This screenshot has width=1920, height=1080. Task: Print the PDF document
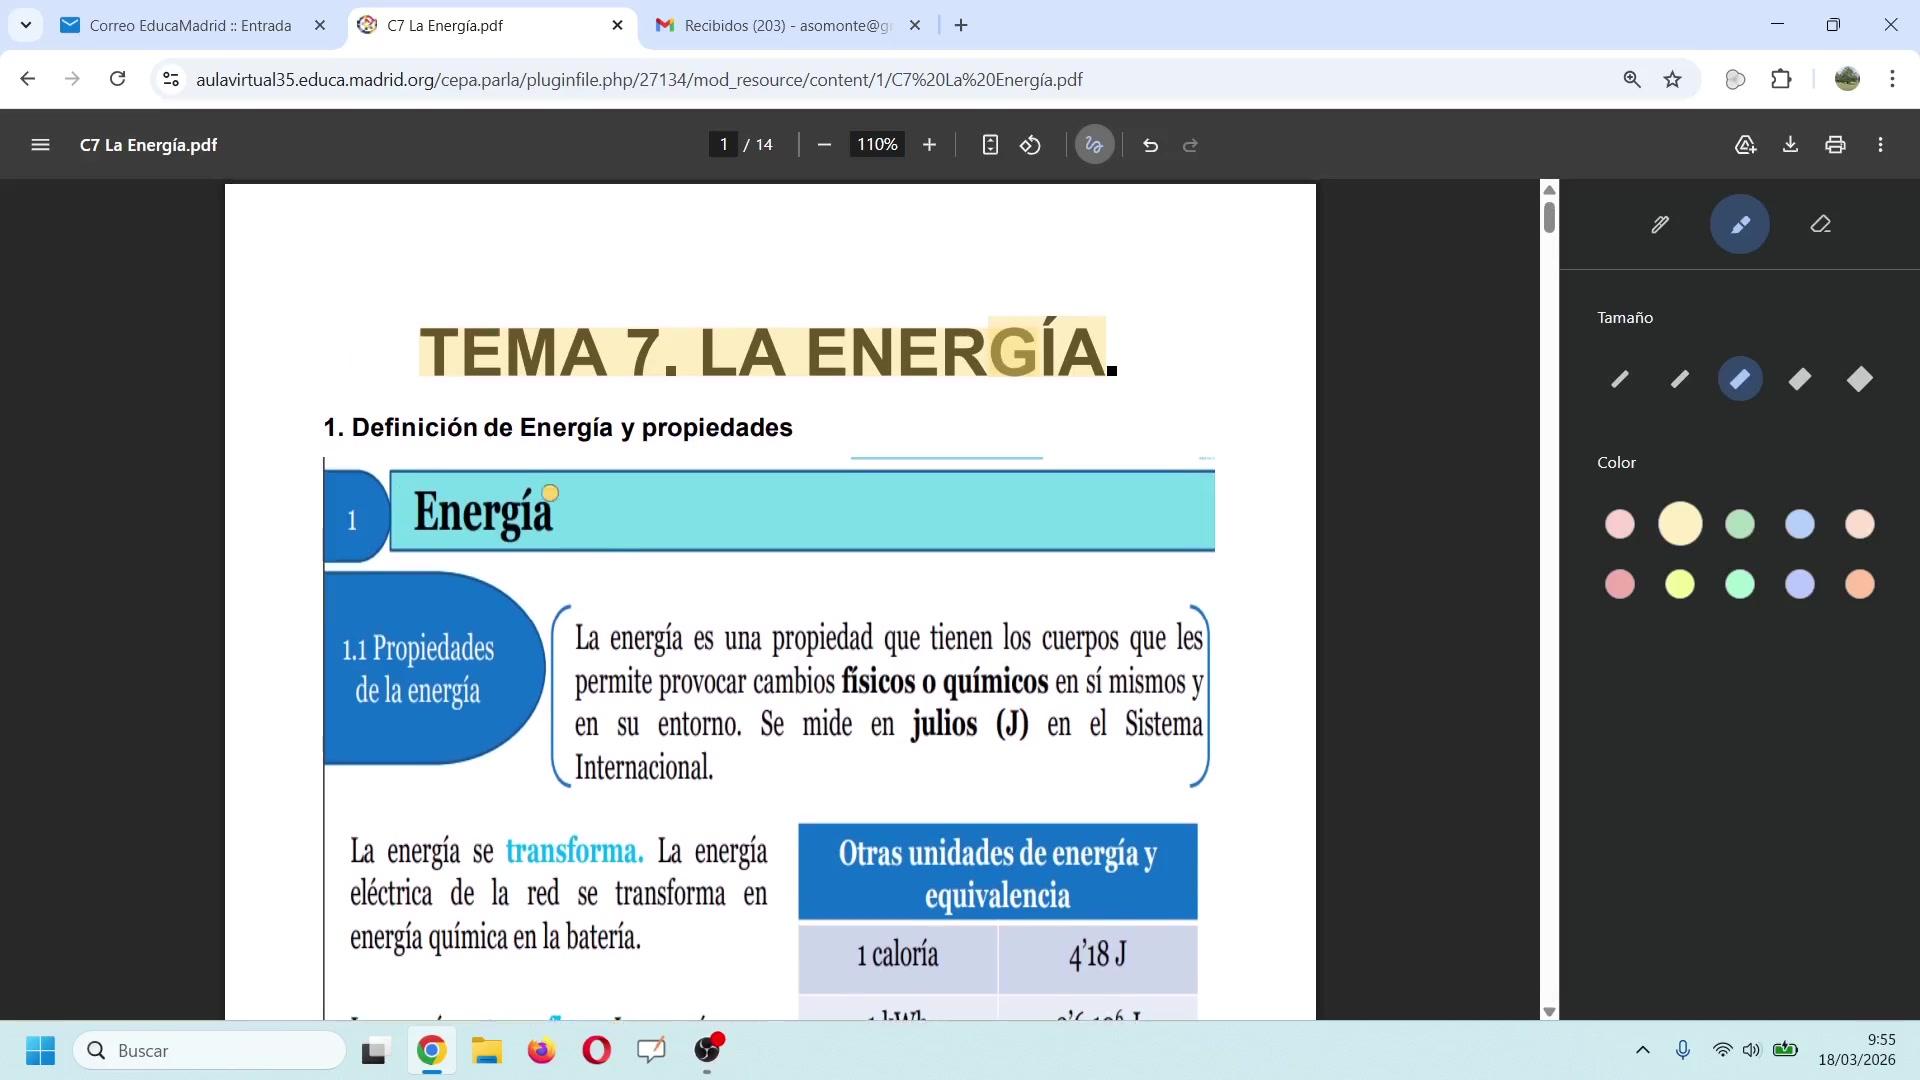tap(1835, 145)
